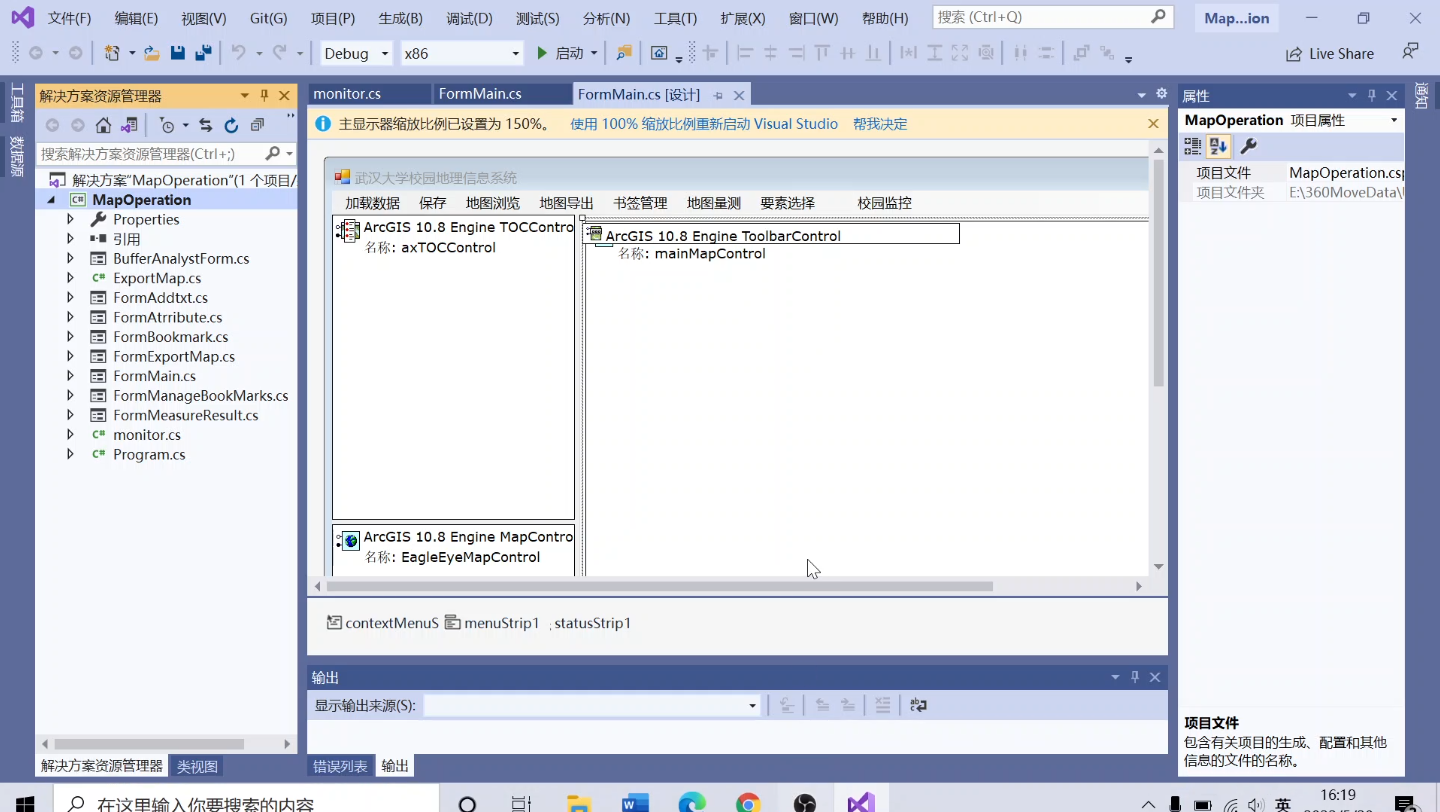Screen dimensions: 1440x812
Task: Open the 工具箱 toolbox side tab
Action: click(x=17, y=103)
